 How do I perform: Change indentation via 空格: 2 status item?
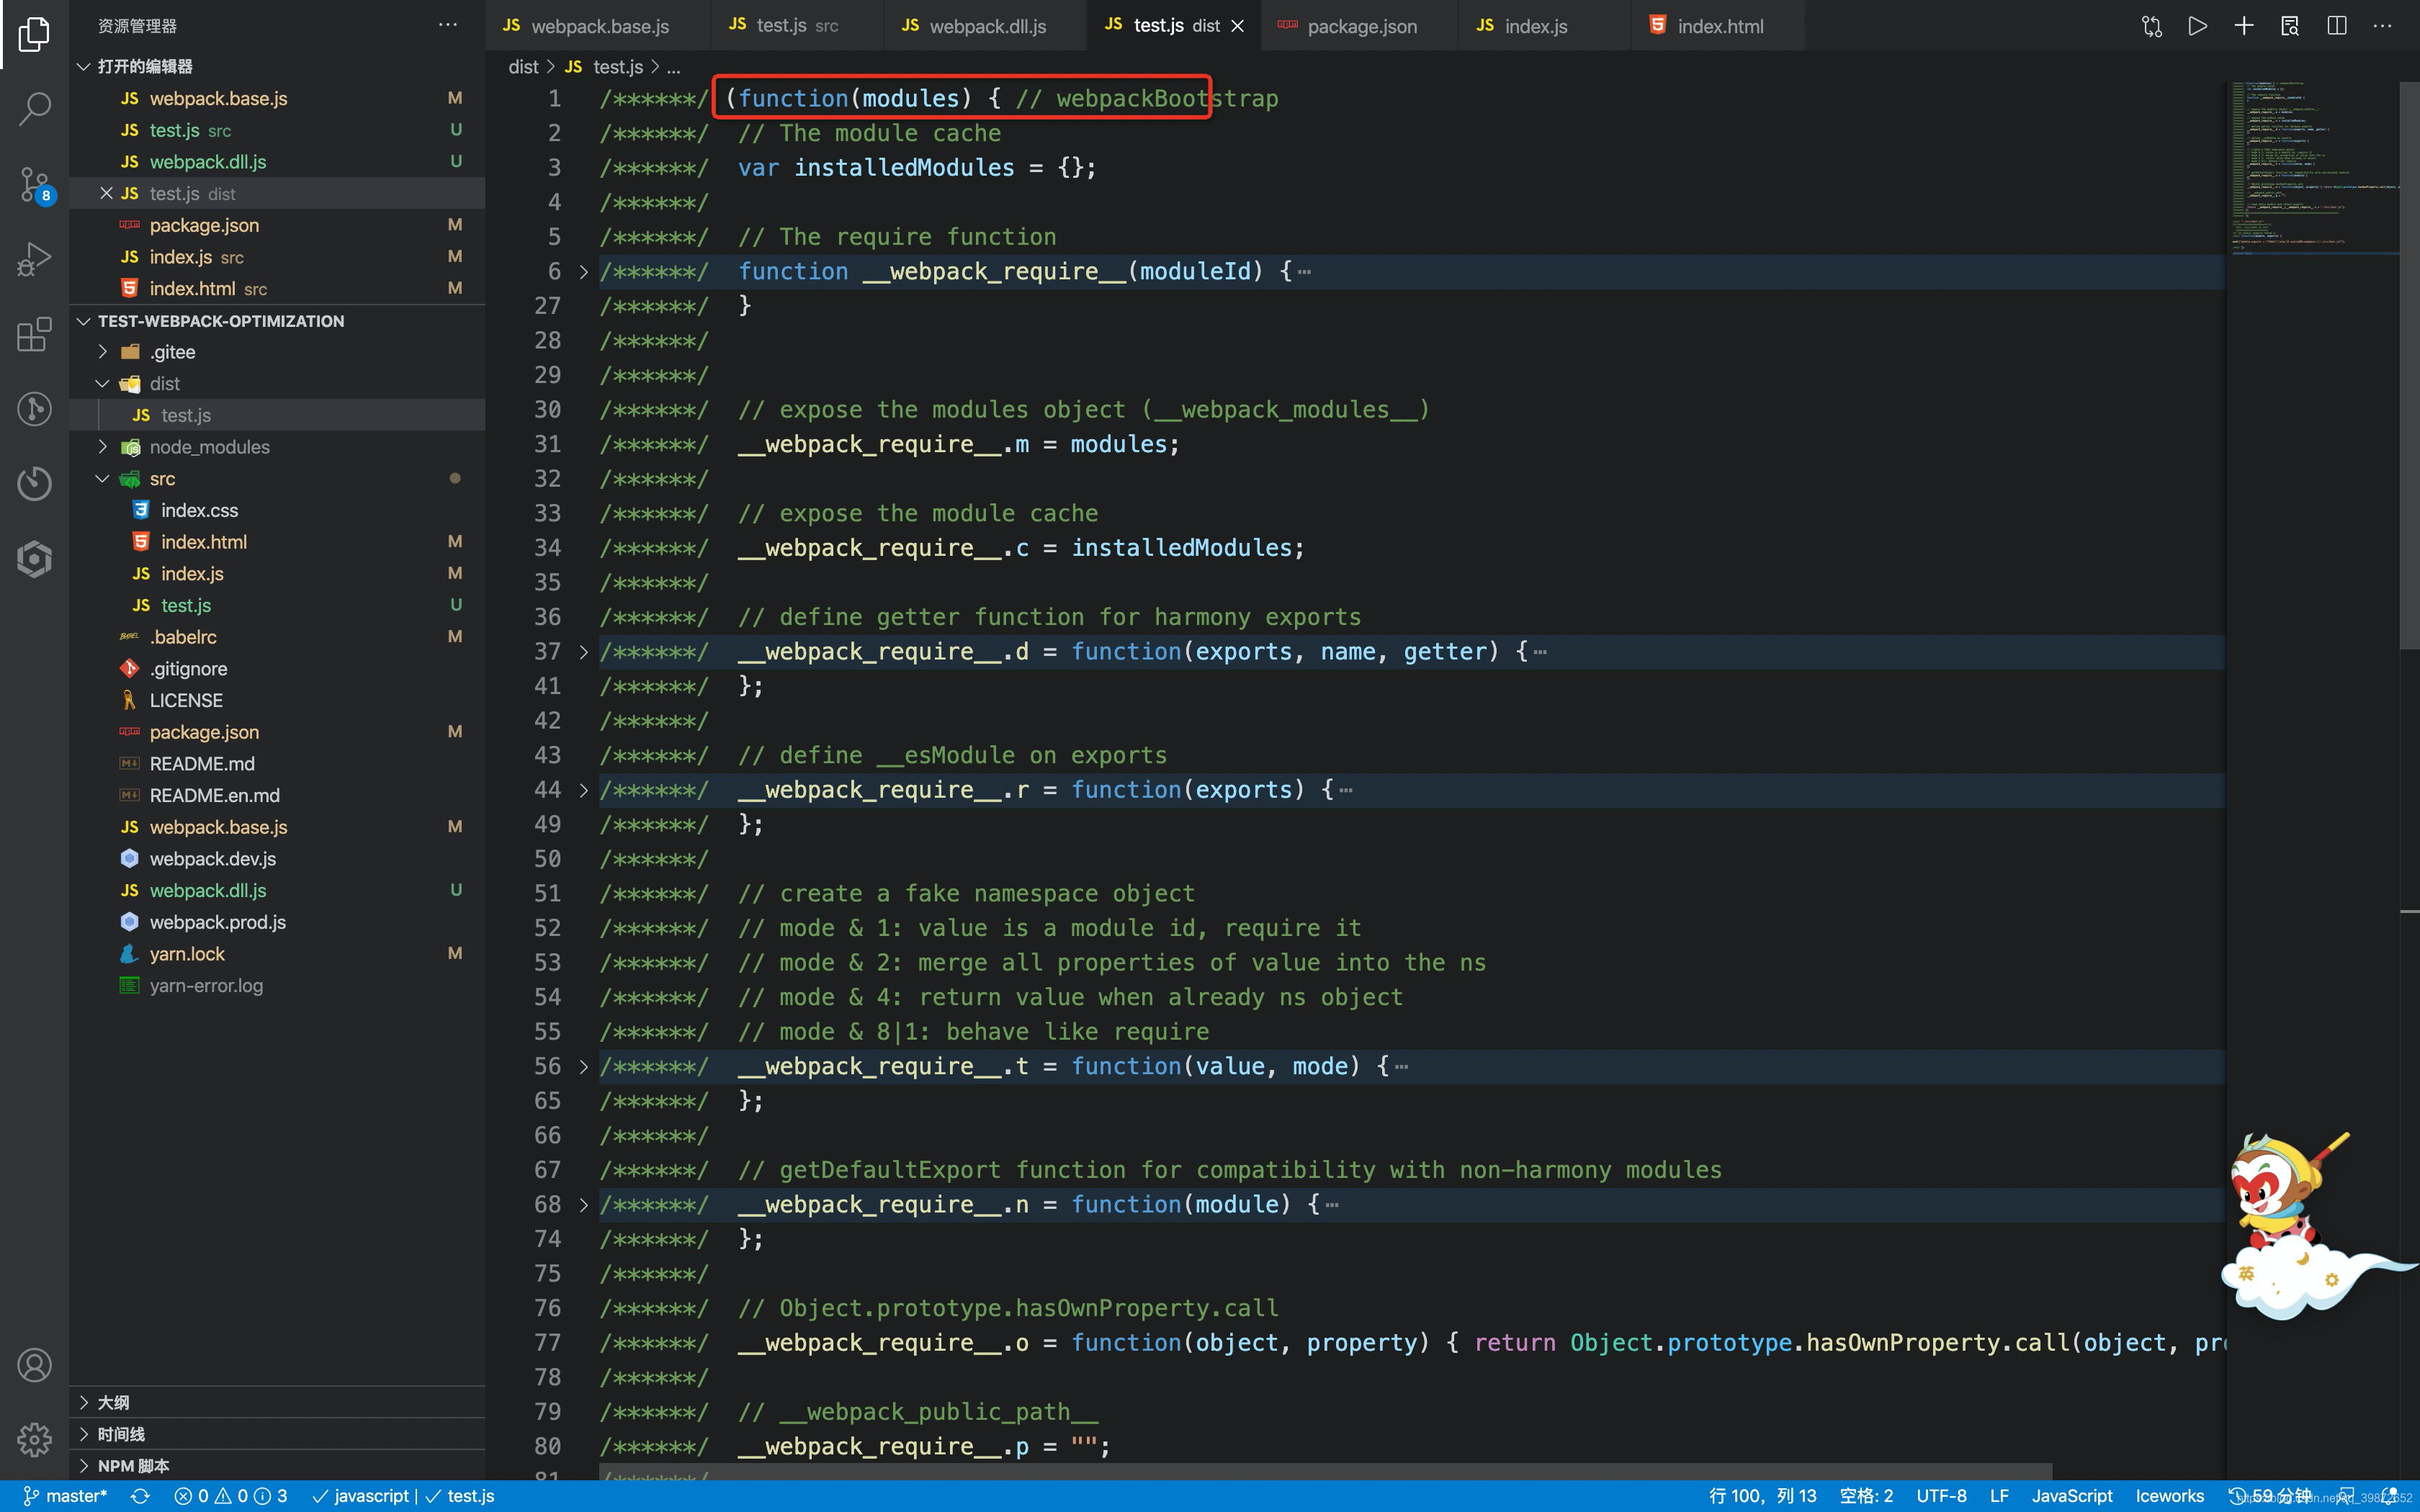[x=1866, y=1496]
